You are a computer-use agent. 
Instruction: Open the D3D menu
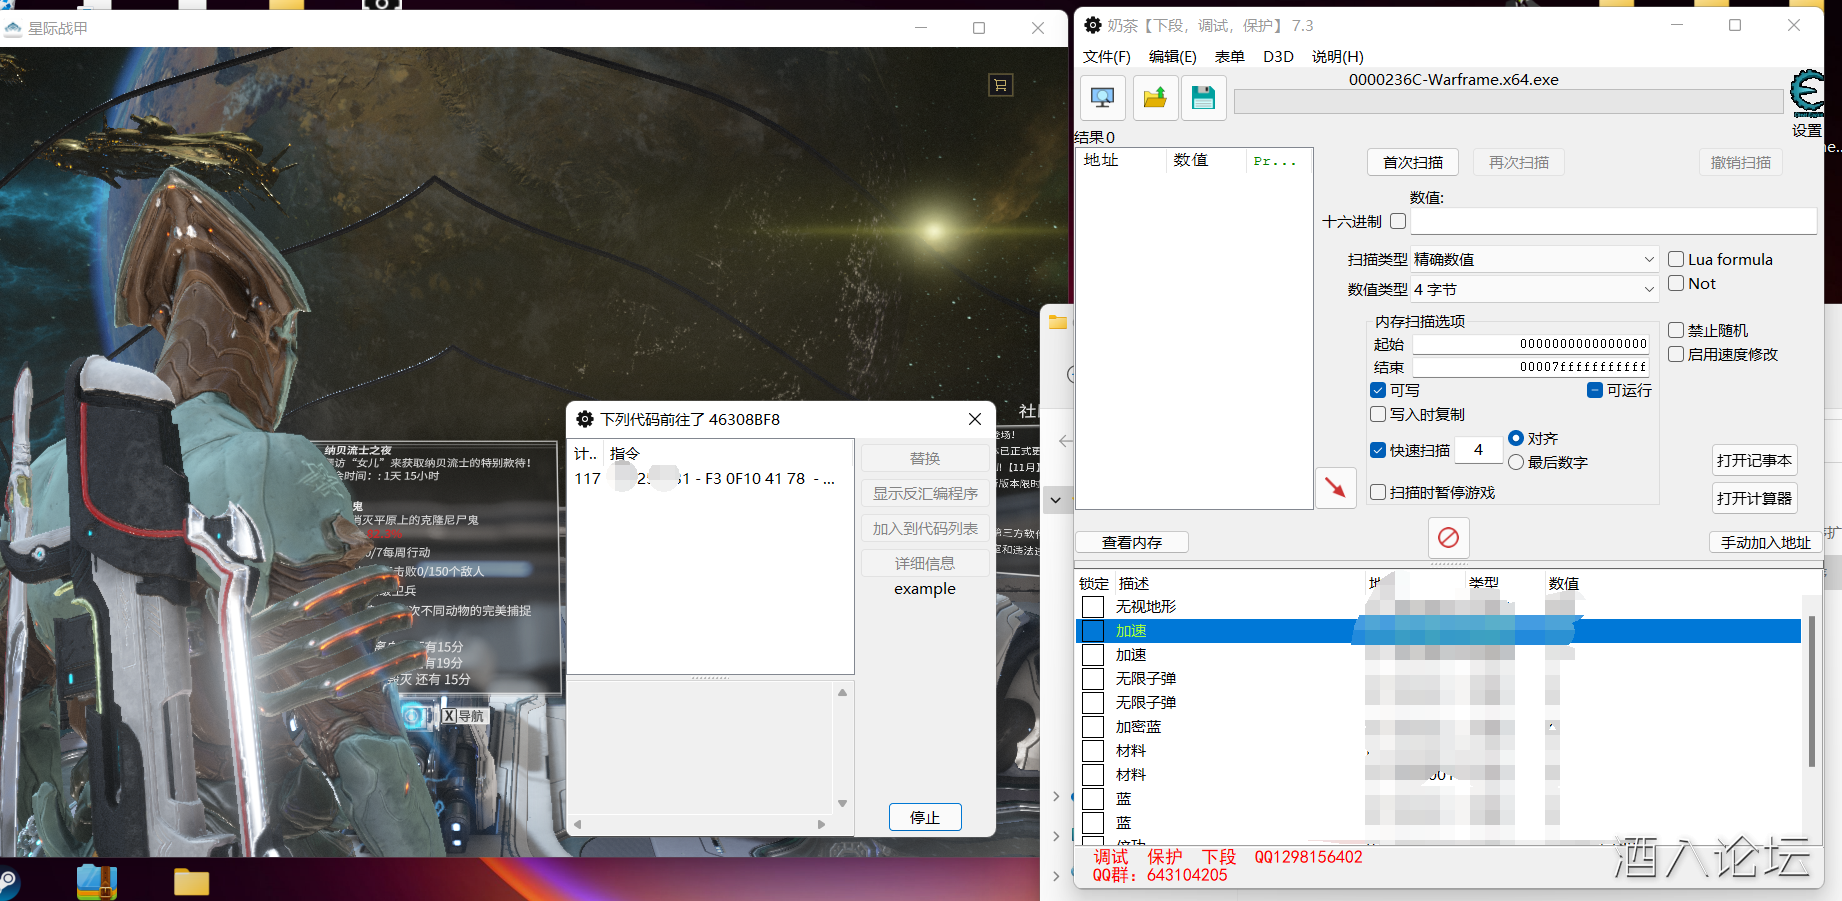coord(1278,56)
